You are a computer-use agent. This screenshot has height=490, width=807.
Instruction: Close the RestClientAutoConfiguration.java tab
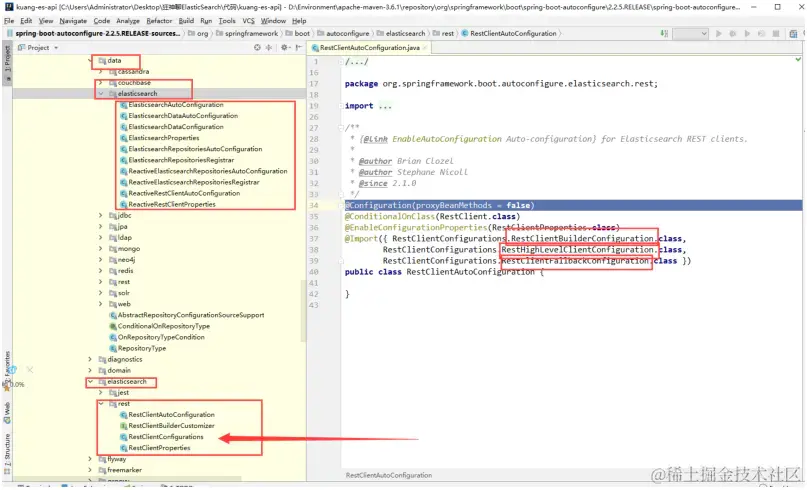click(425, 48)
